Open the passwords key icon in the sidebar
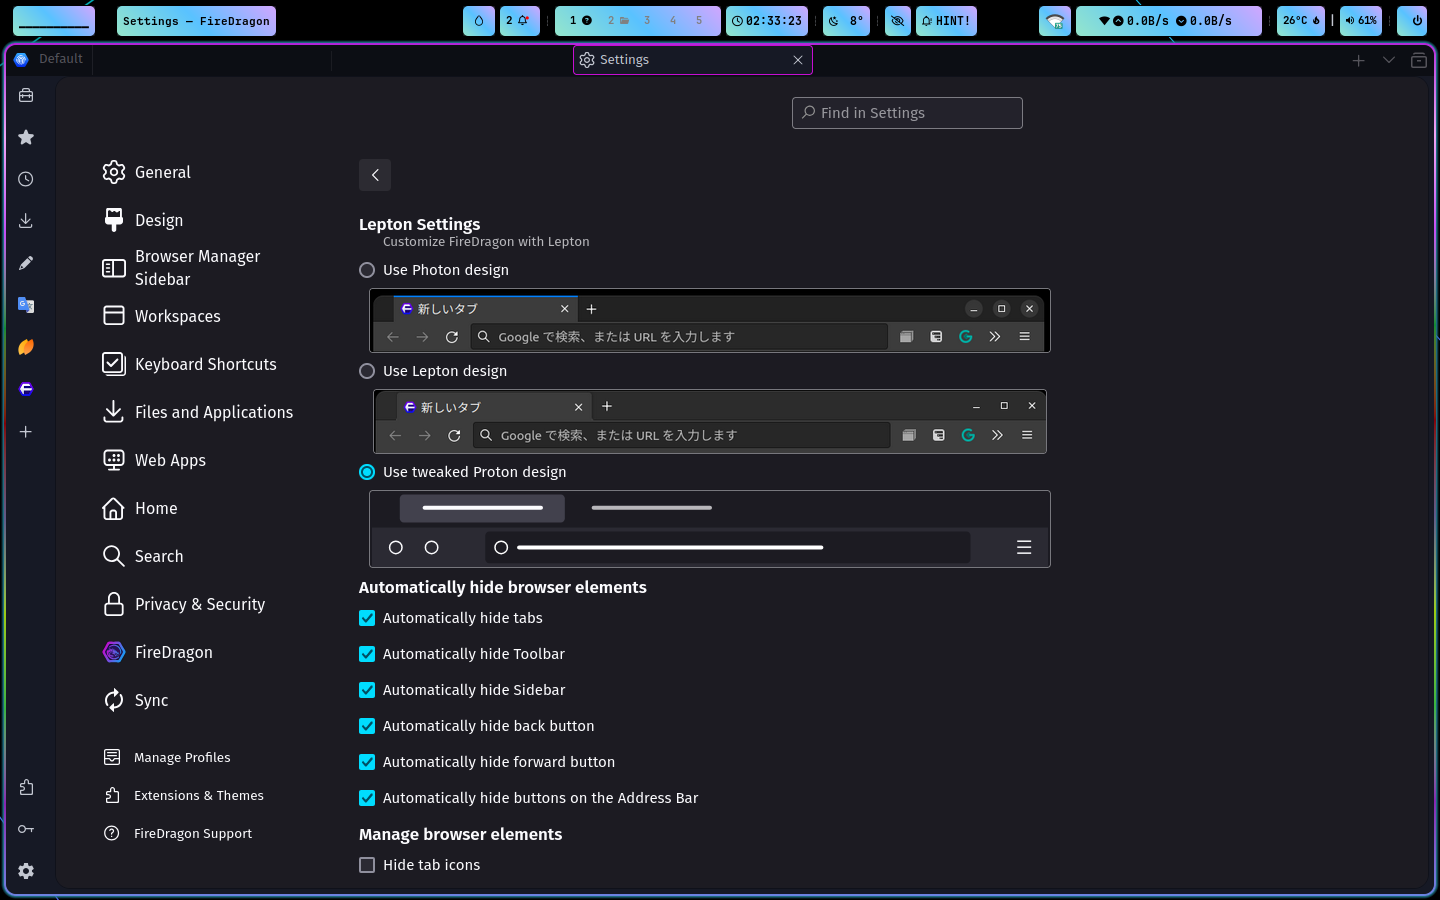Viewport: 1440px width, 900px height. pos(25,828)
